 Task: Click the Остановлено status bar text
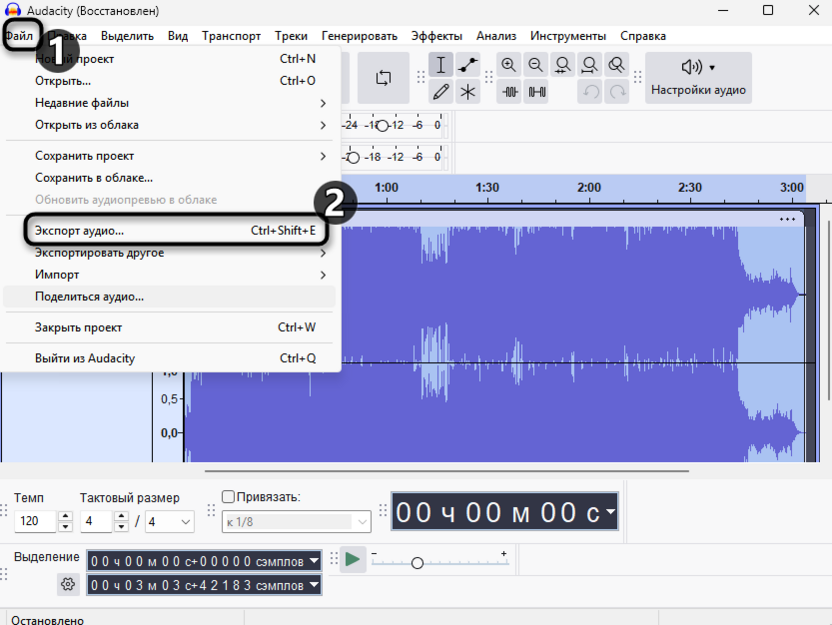pos(48,620)
